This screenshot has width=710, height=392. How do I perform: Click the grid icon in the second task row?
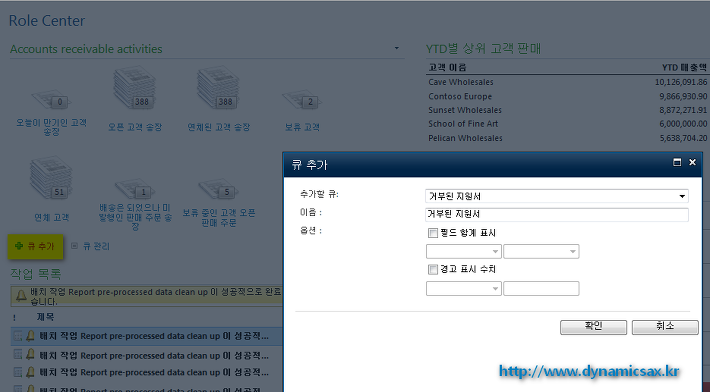(18, 355)
